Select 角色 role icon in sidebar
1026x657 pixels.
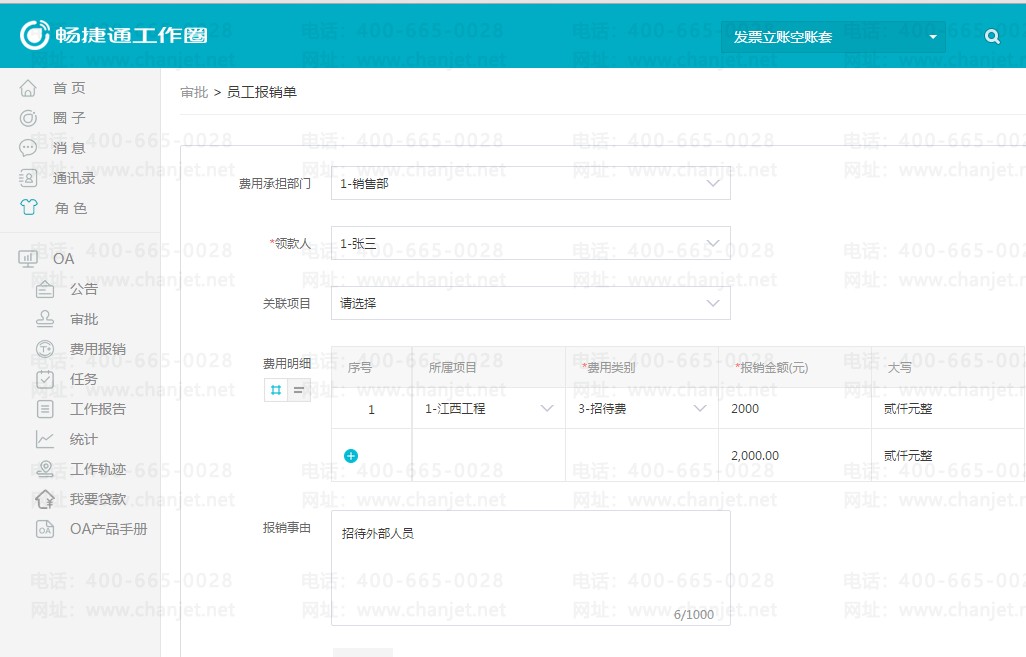click(29, 208)
